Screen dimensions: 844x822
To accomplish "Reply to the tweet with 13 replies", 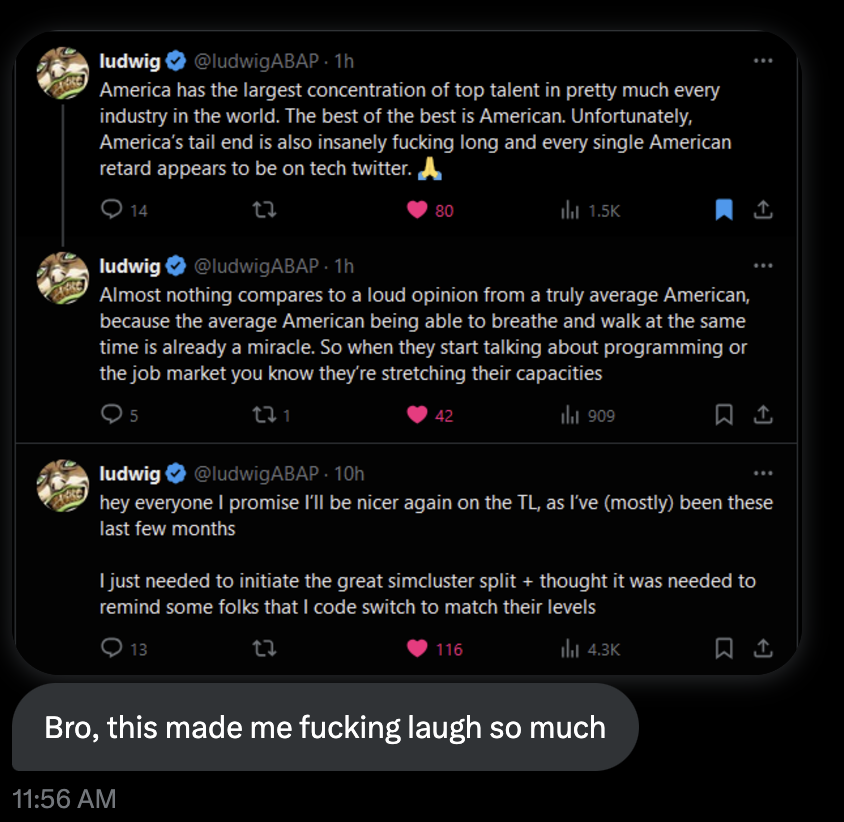I will point(112,648).
